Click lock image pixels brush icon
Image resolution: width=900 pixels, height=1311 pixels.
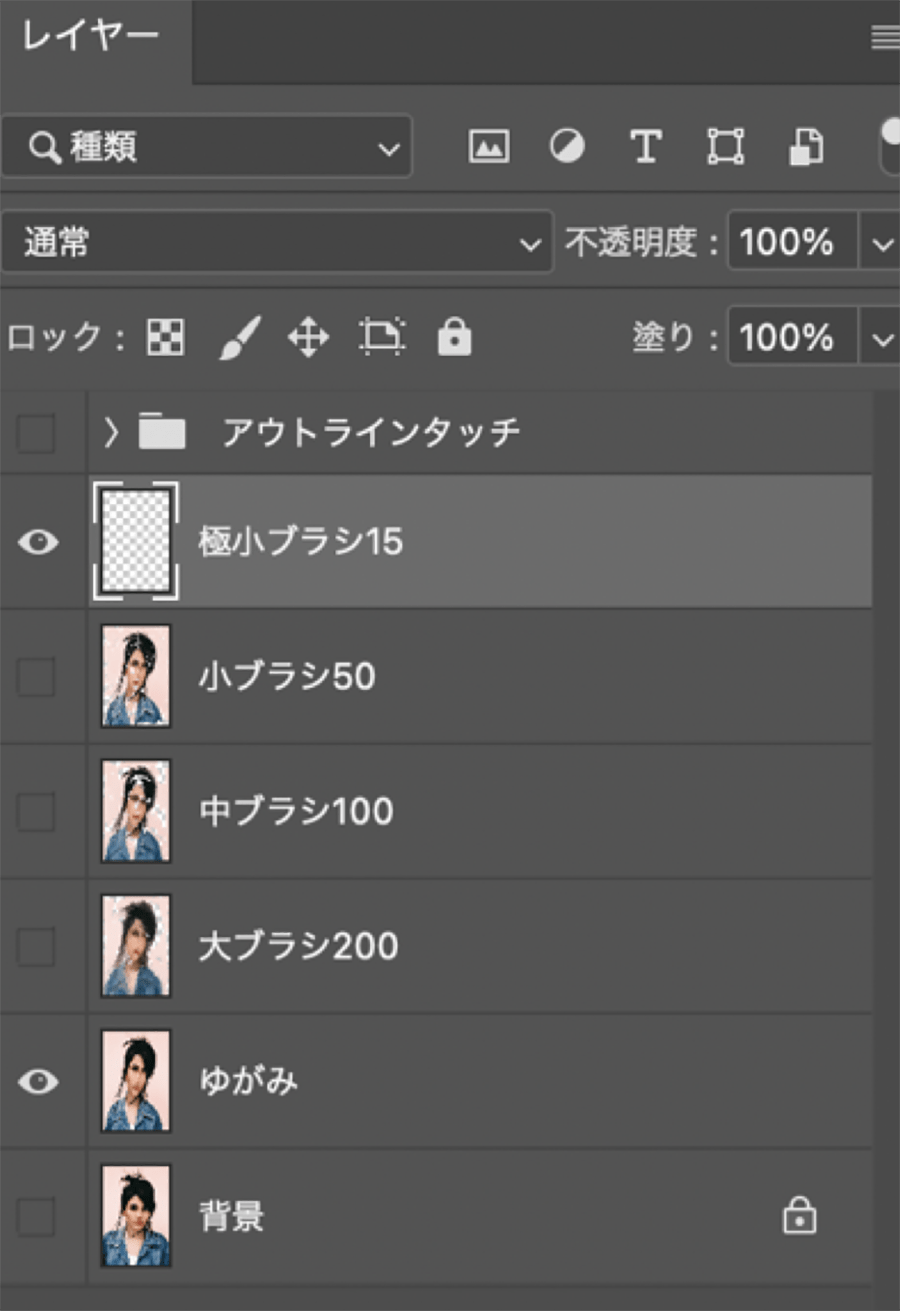pyautogui.click(x=239, y=338)
